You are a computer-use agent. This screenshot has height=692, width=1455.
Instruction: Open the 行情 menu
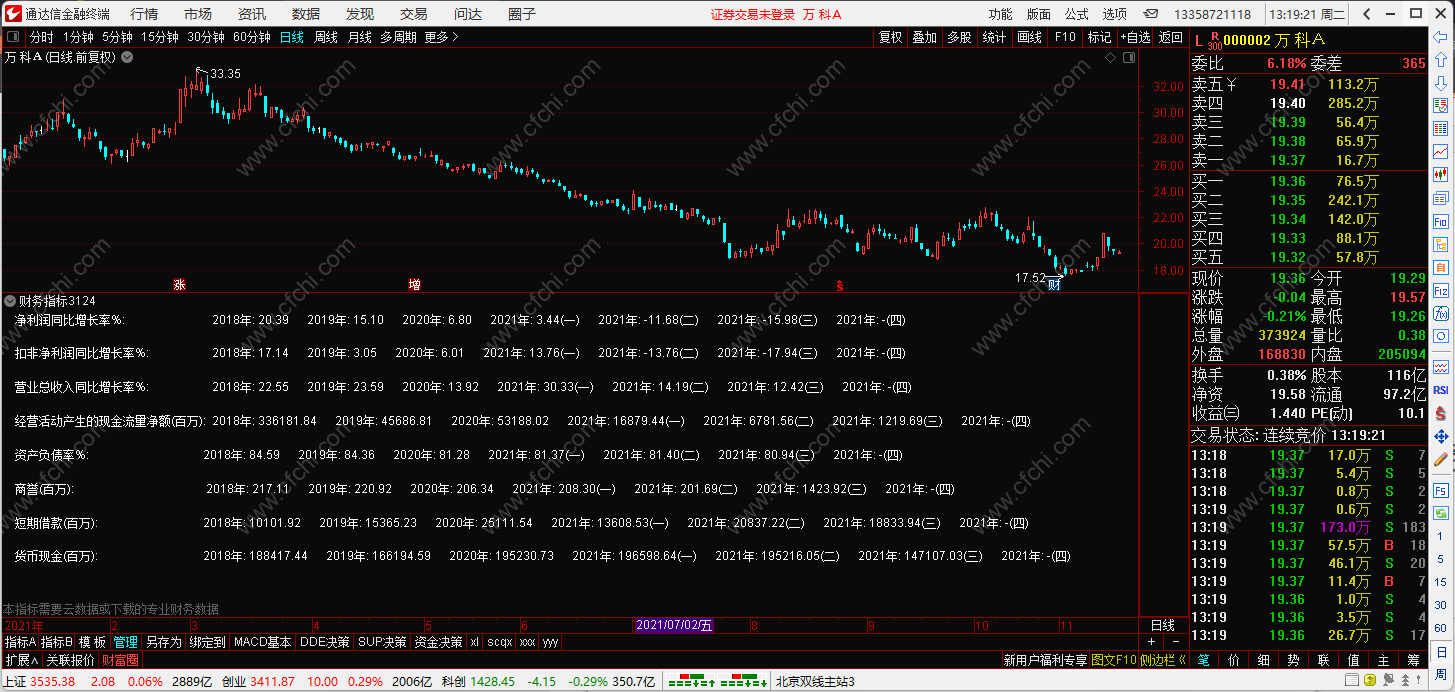pyautogui.click(x=144, y=14)
